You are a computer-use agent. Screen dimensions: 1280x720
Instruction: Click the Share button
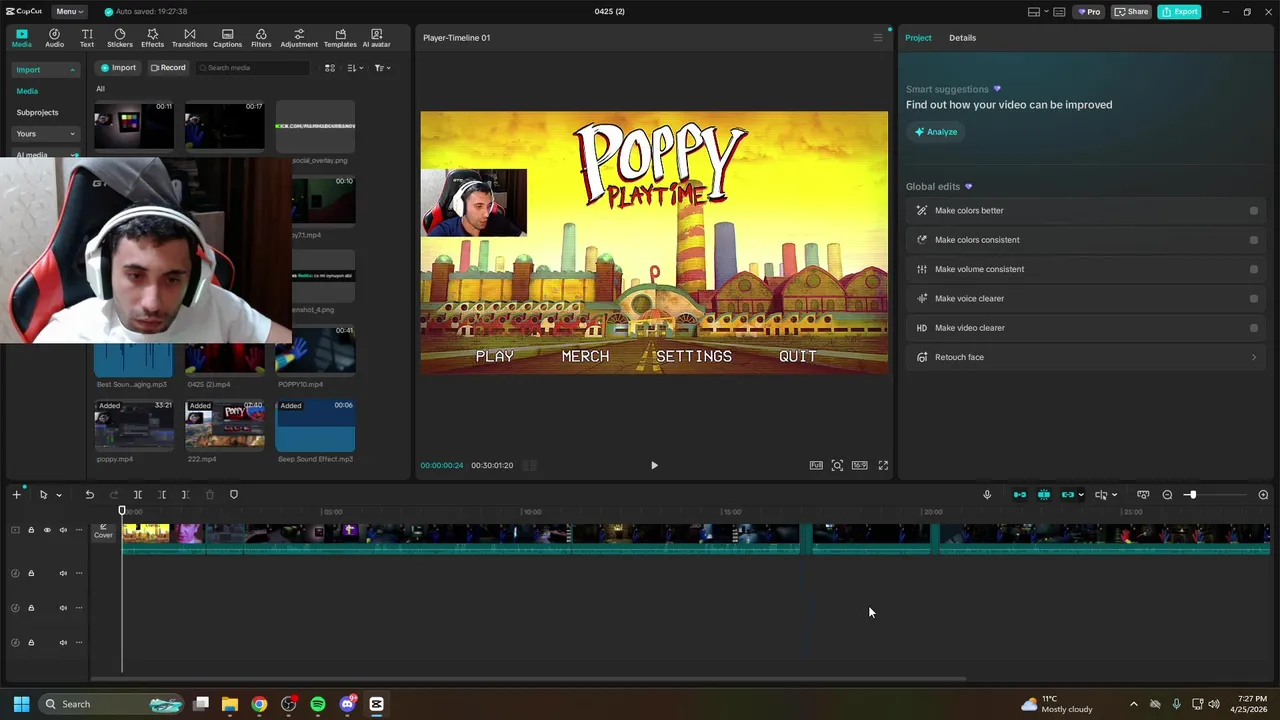tap(1131, 12)
